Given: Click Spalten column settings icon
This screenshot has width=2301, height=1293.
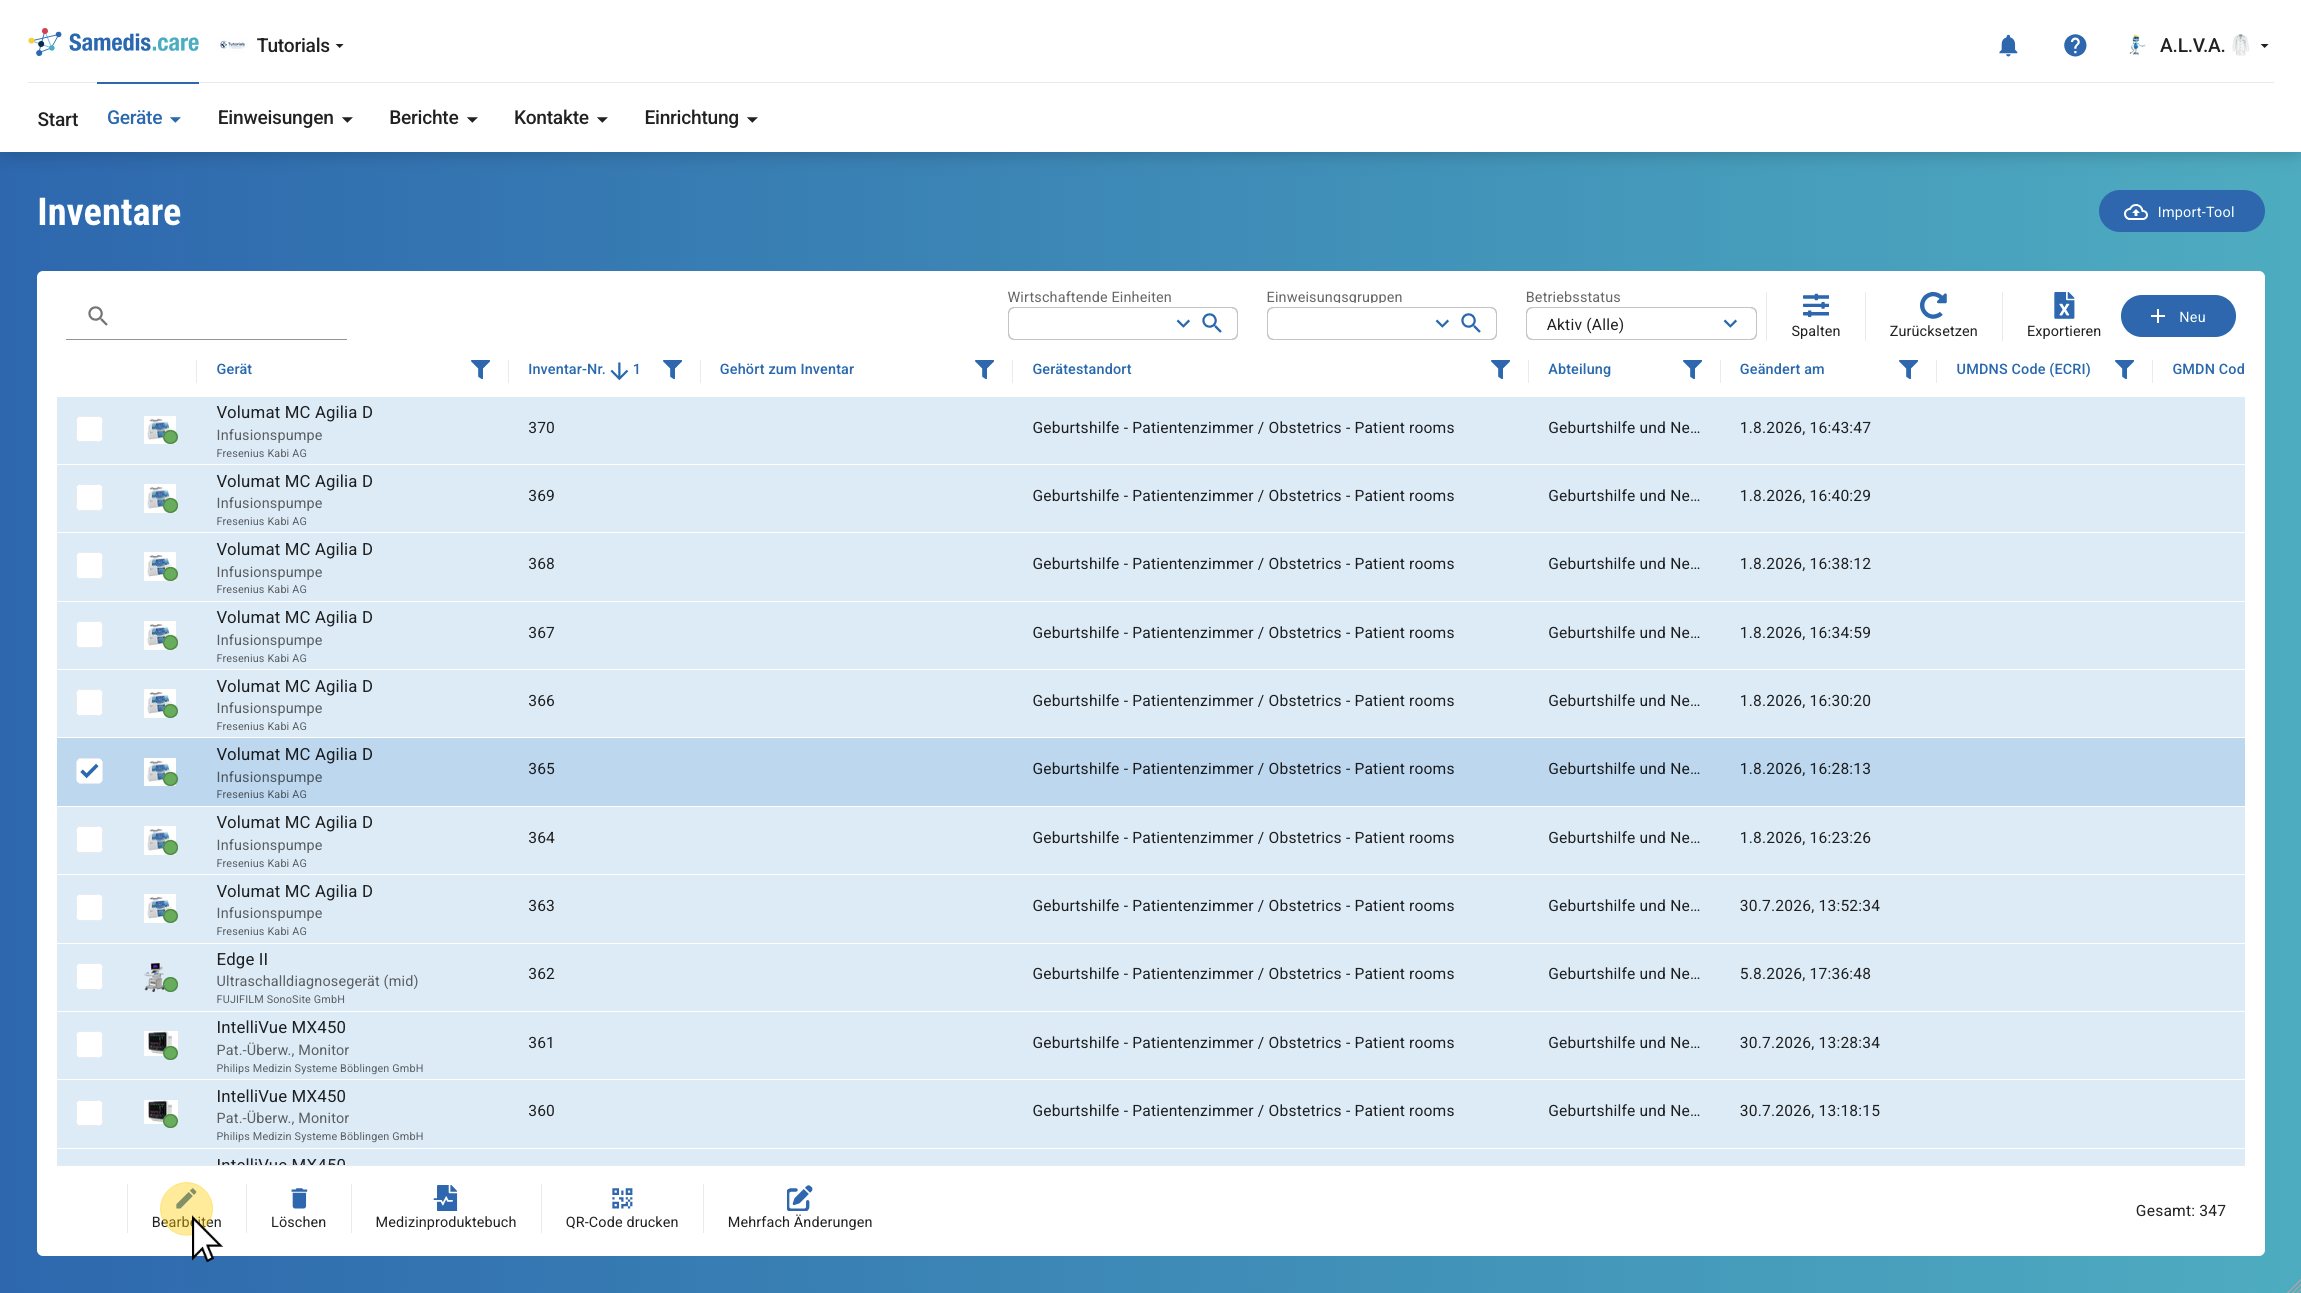Looking at the screenshot, I should (1816, 305).
